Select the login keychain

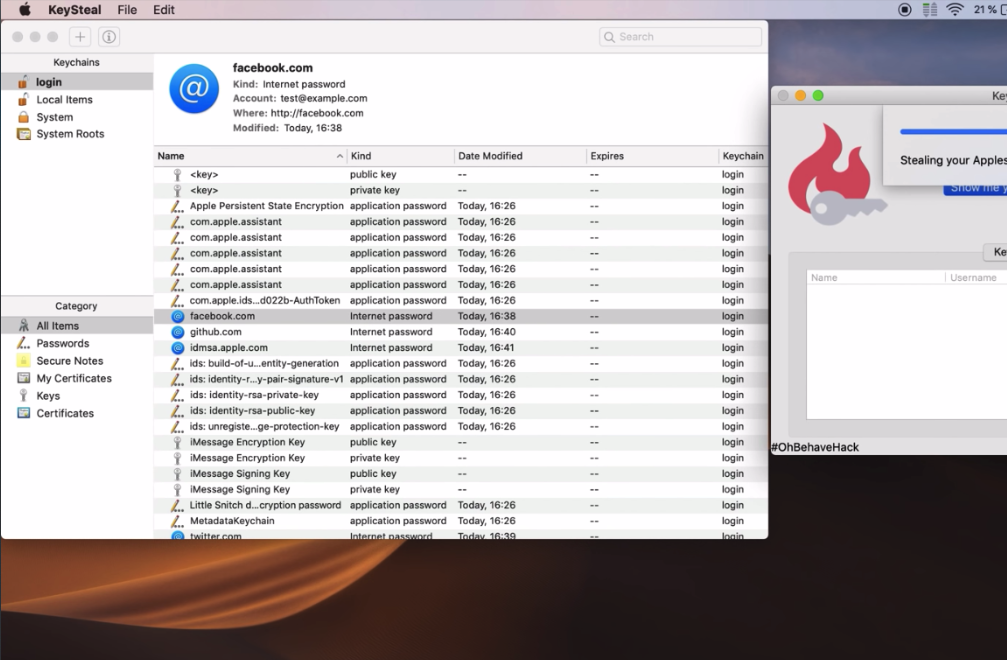tap(77, 82)
